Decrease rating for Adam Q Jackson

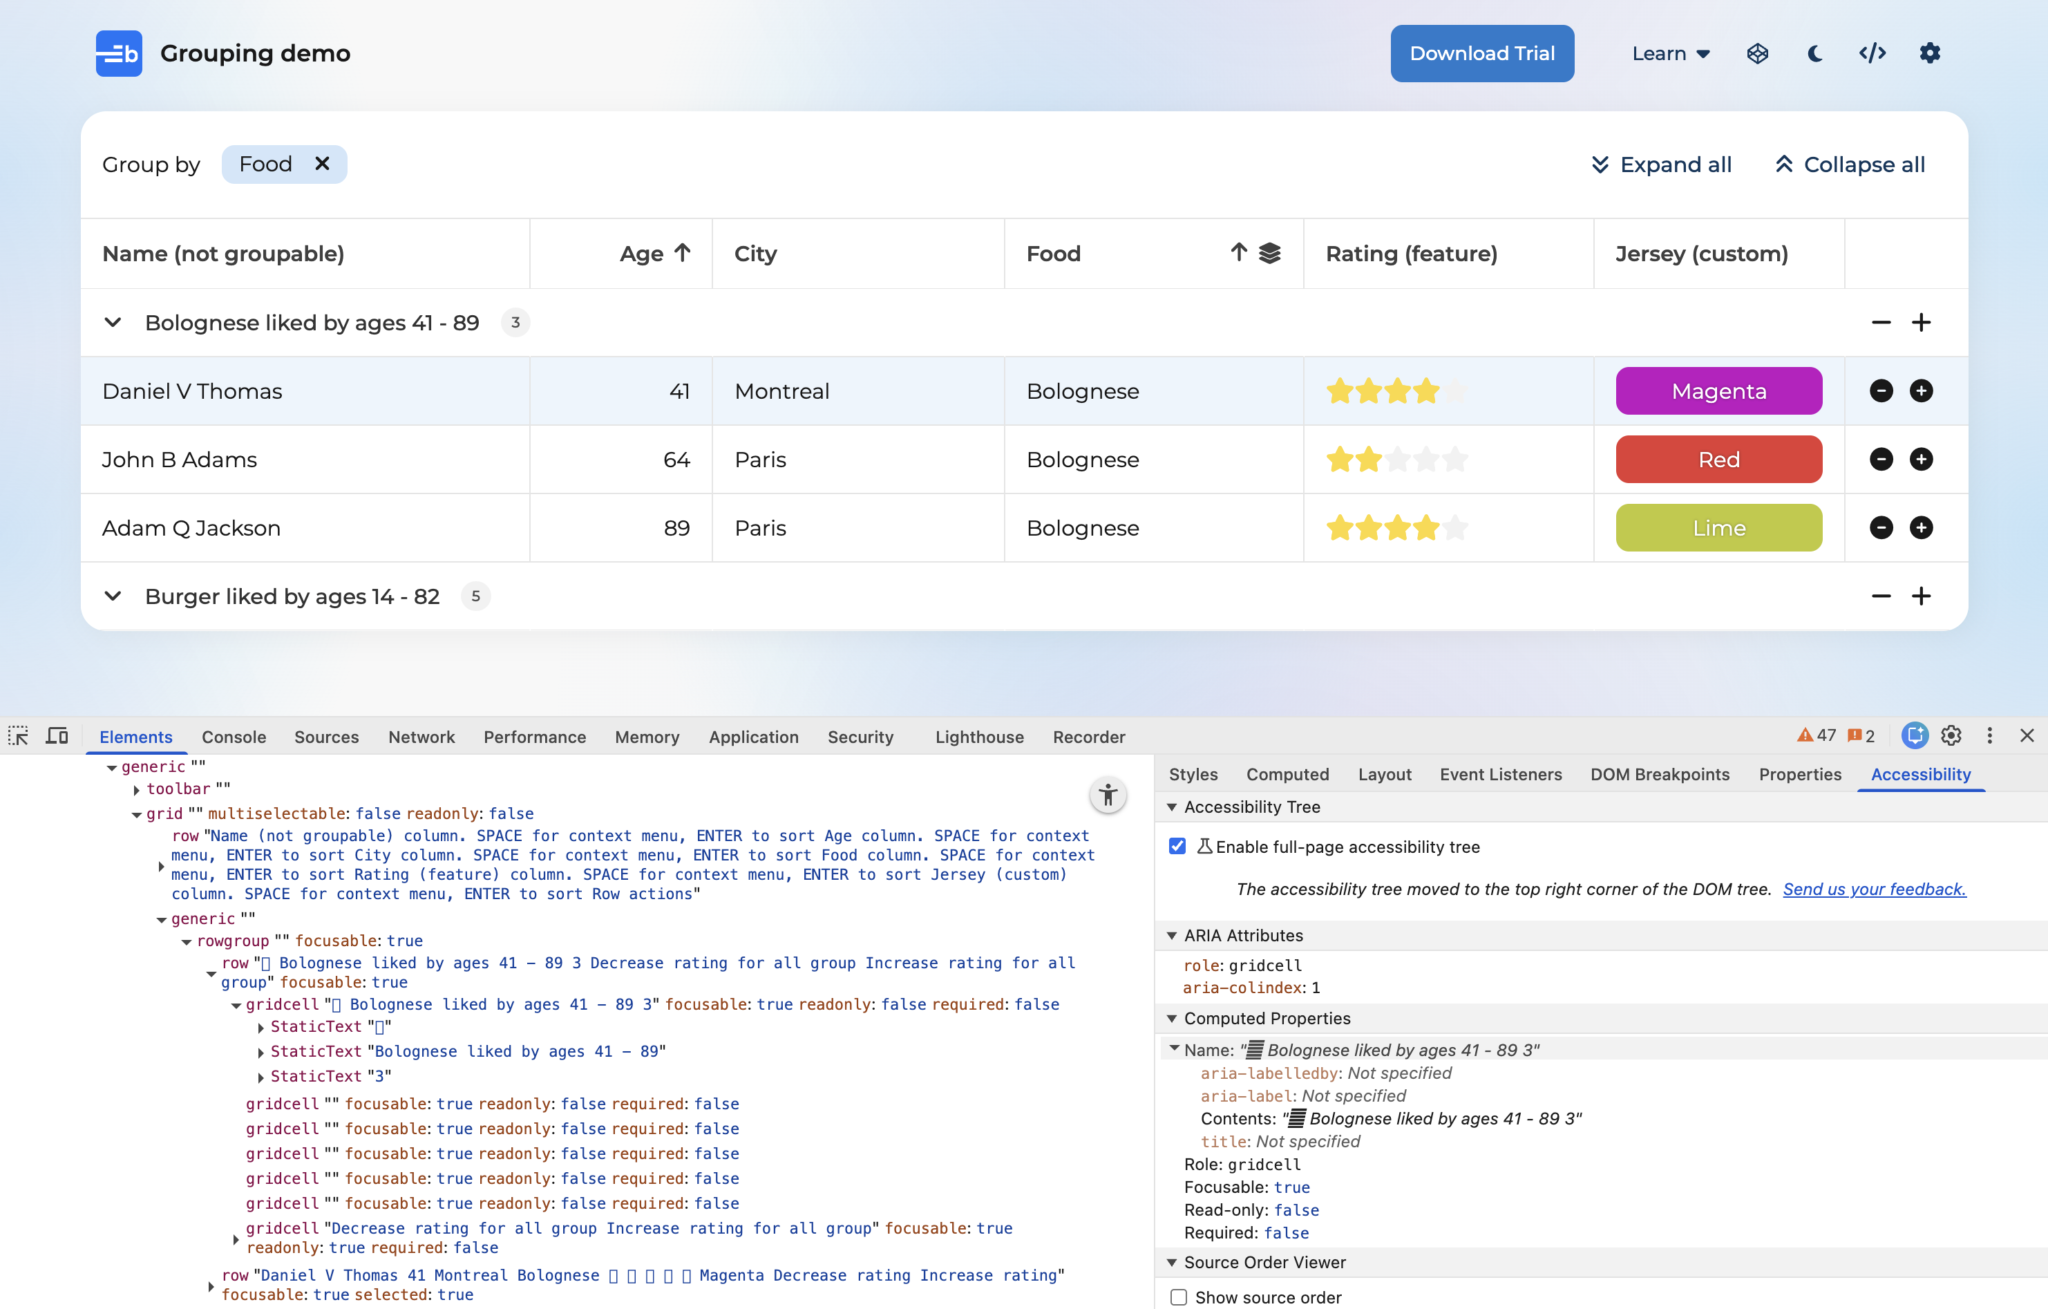point(1881,527)
